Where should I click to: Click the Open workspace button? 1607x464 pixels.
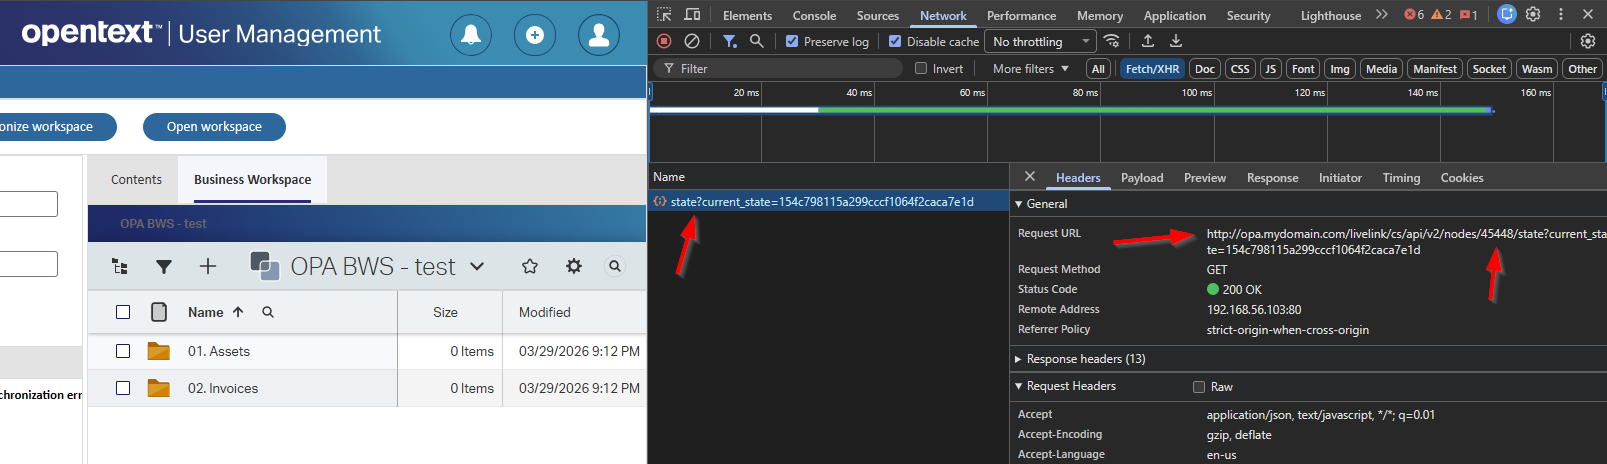(214, 127)
